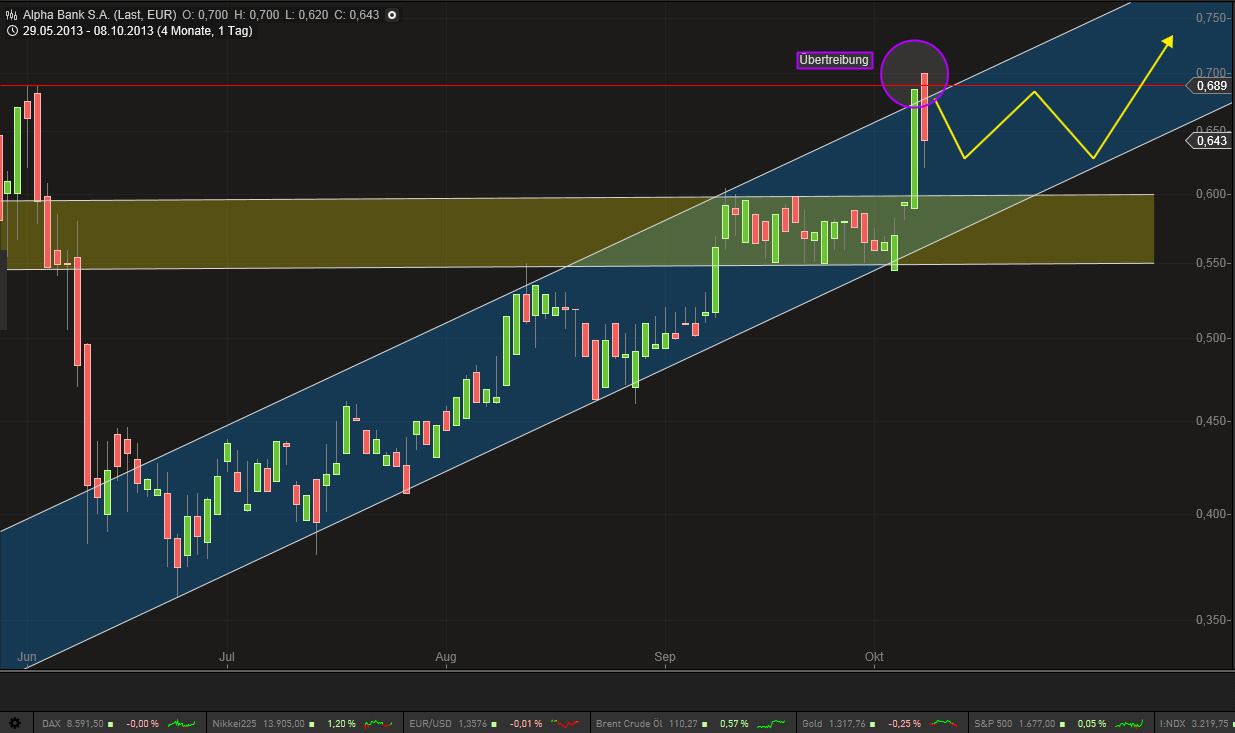Viewport: 1235px width, 733px height.
Task: Toggle the round indicator button after OHLC values
Action: click(x=391, y=15)
